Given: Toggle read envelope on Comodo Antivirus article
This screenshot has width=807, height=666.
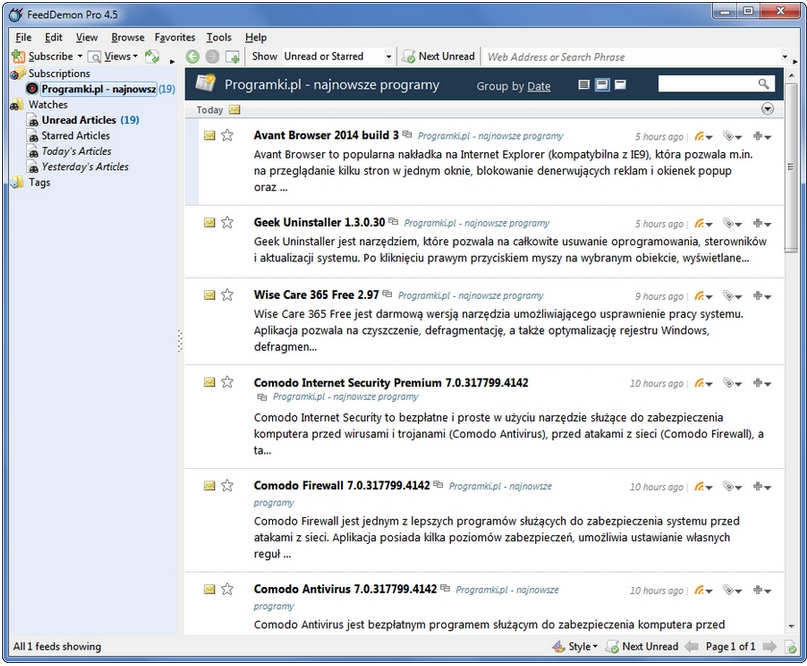Looking at the screenshot, I should 209,589.
